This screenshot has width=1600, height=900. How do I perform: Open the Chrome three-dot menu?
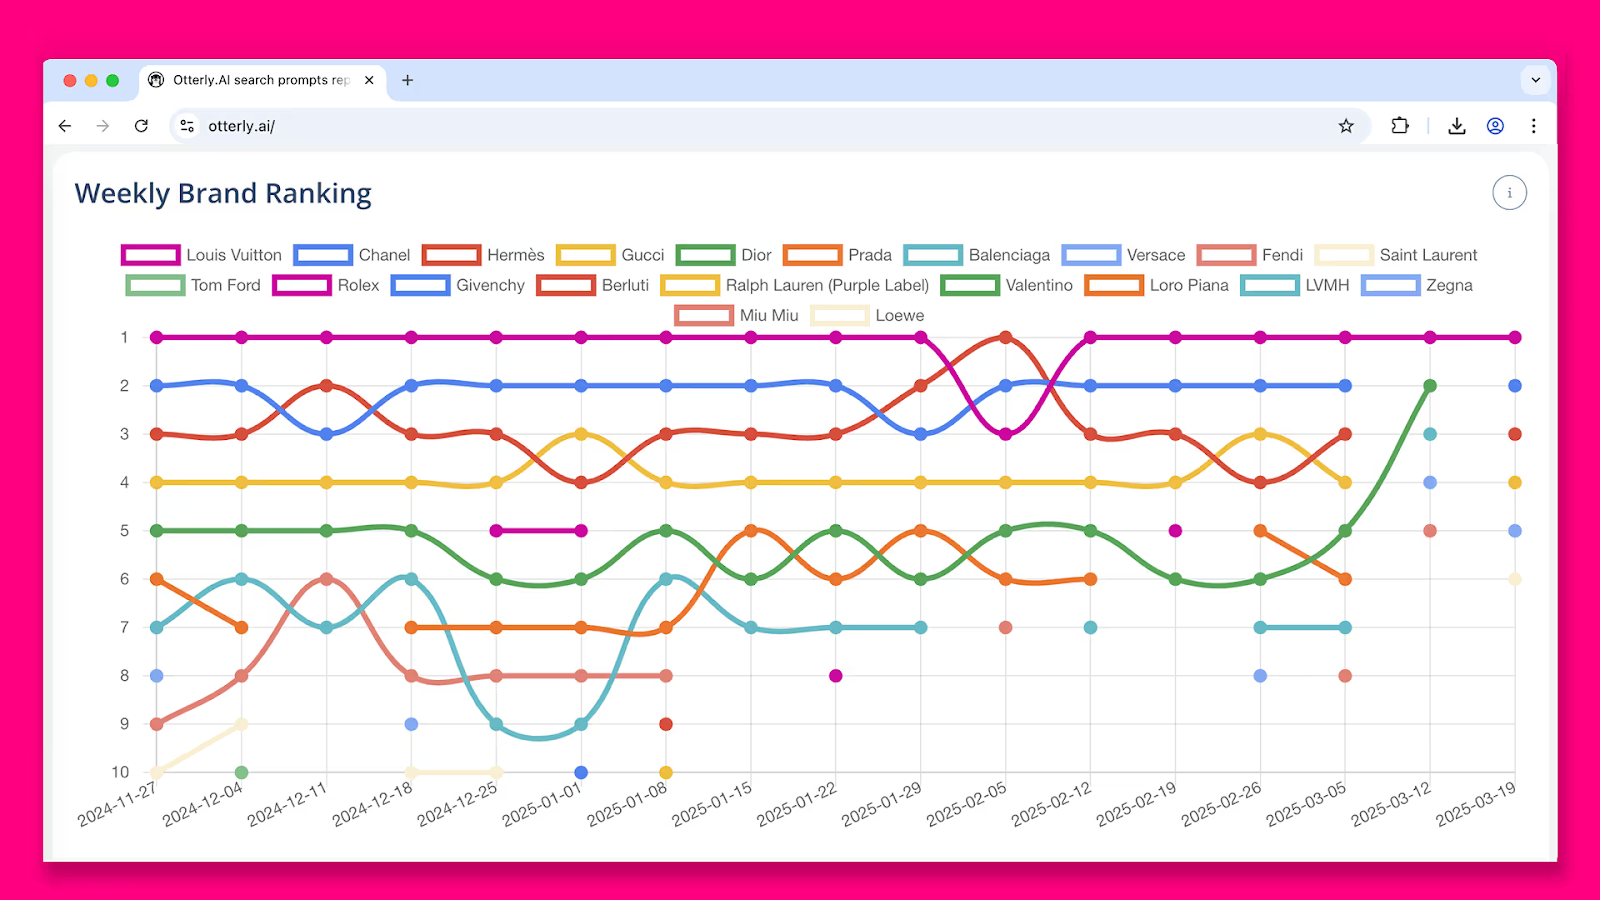pyautogui.click(x=1533, y=126)
